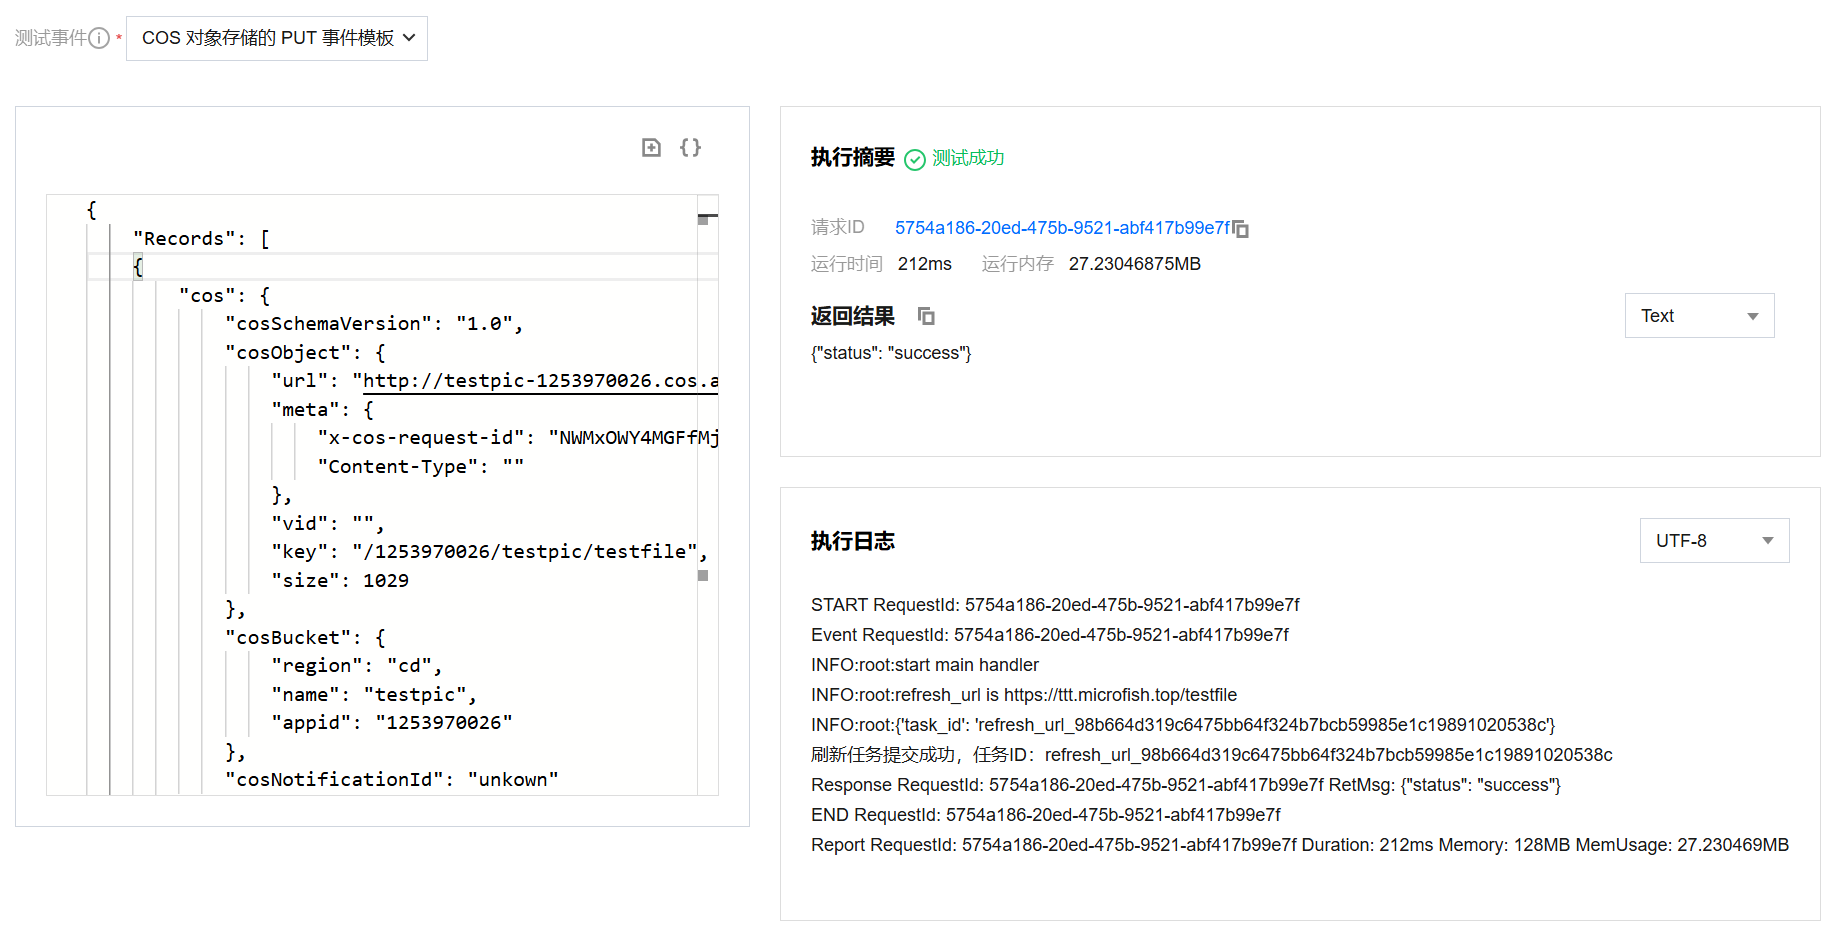
Task: Copy the request ID with copy icon
Action: [1241, 229]
